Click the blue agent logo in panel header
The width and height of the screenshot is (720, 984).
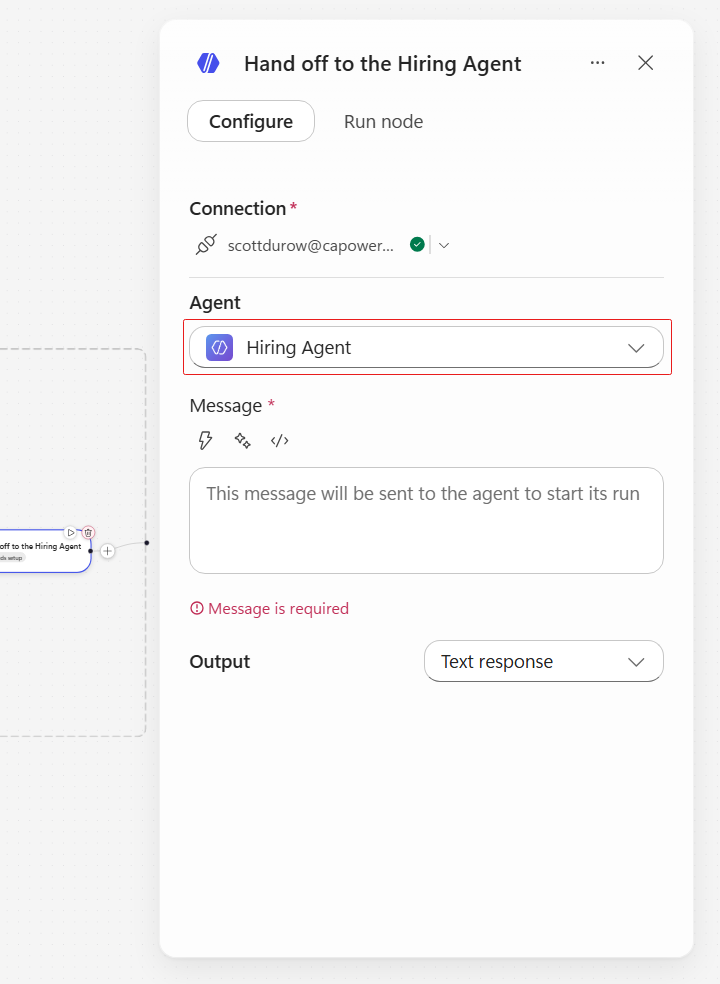click(x=208, y=63)
